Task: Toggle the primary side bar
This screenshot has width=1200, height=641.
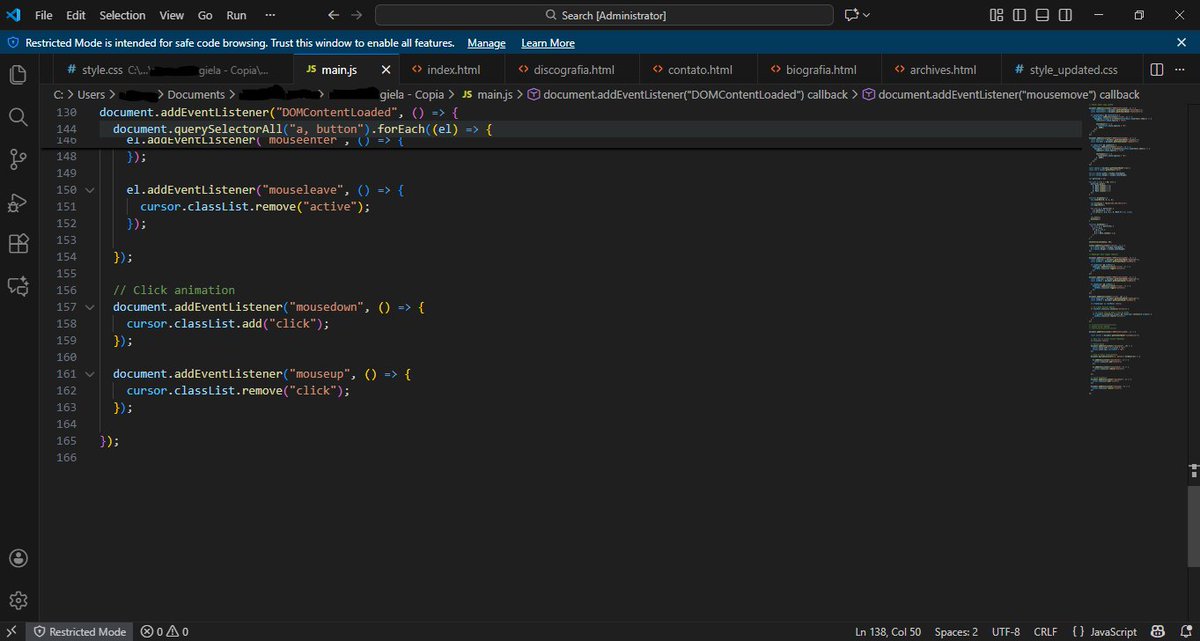Action: [1019, 15]
